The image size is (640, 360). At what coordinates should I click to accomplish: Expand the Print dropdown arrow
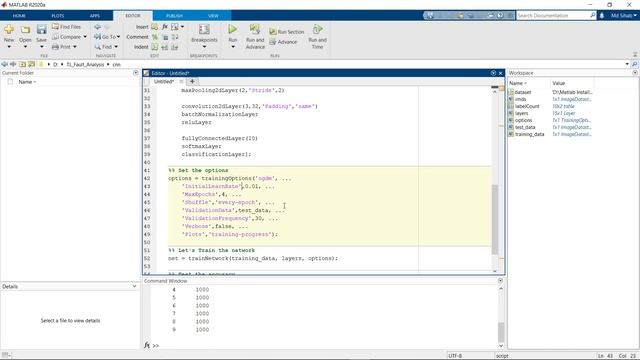pos(75,47)
